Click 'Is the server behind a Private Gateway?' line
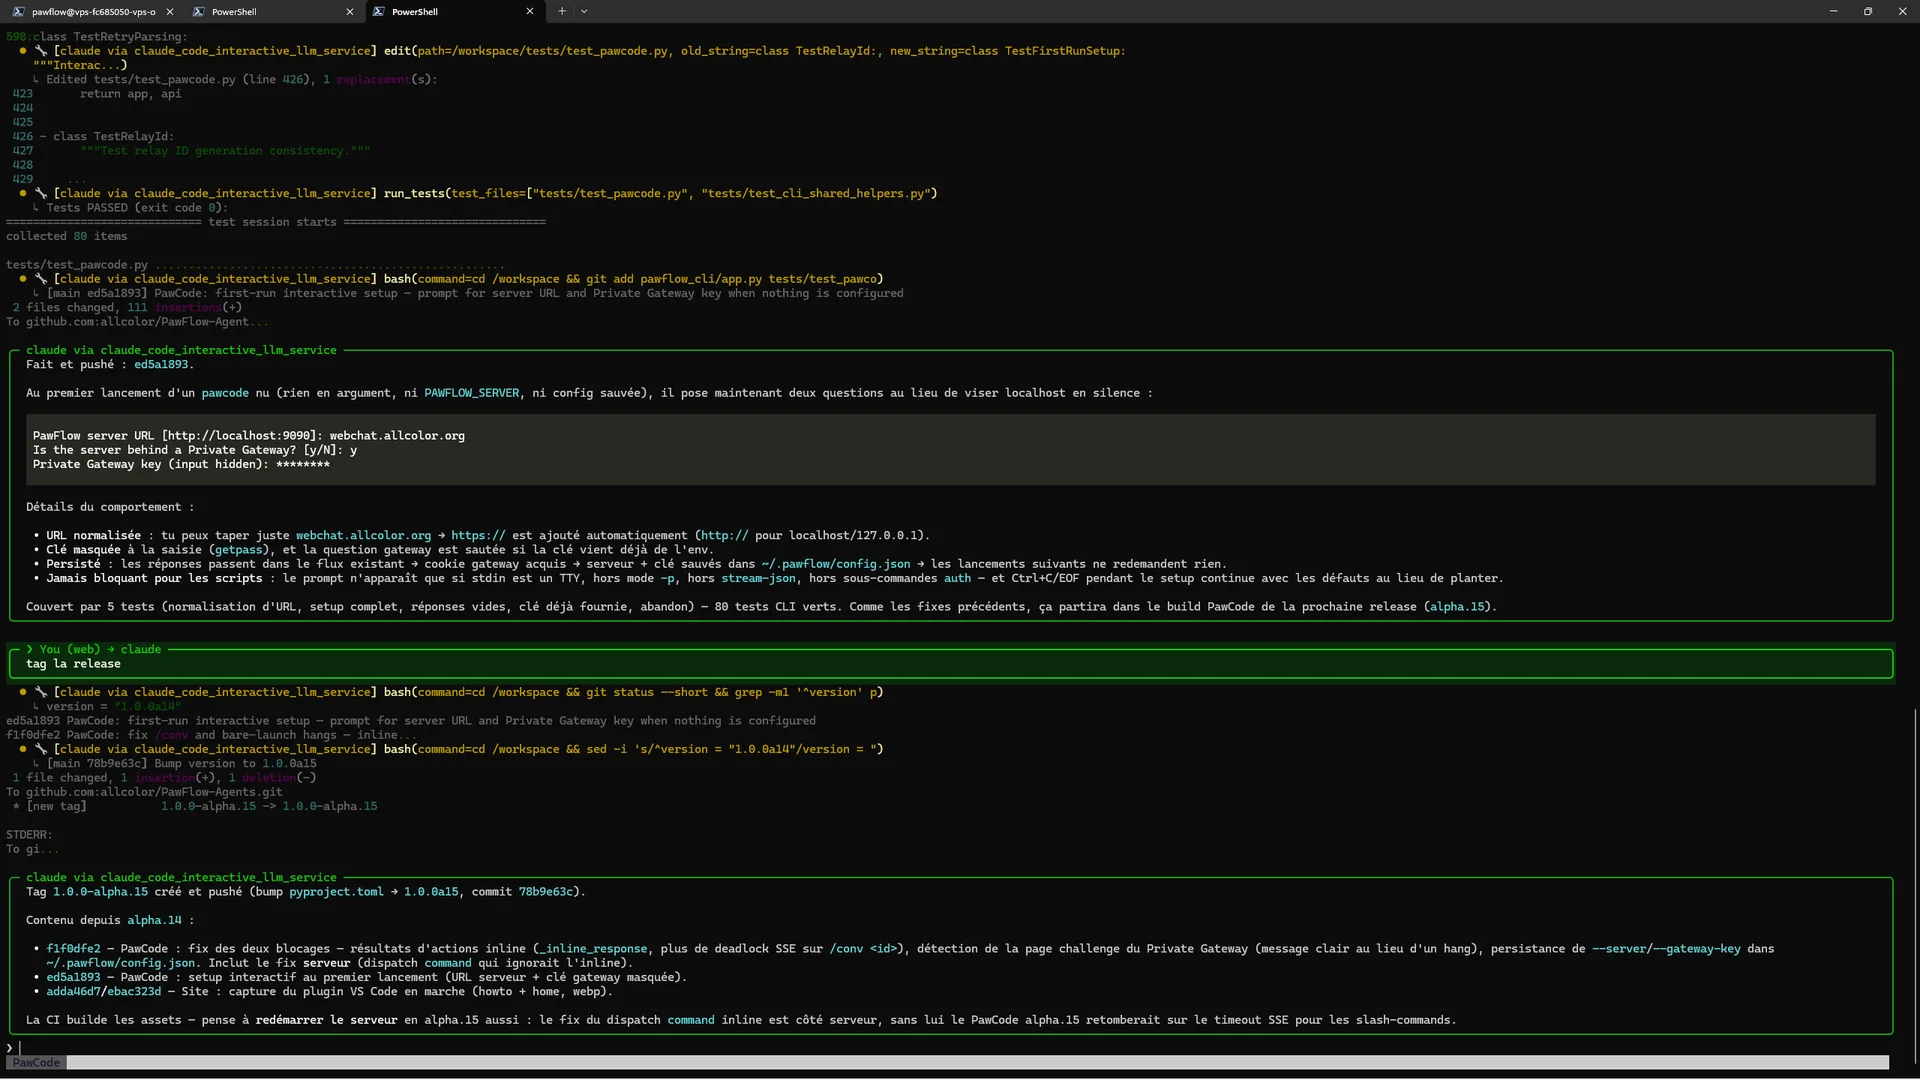Image resolution: width=1920 pixels, height=1080 pixels. [x=194, y=450]
